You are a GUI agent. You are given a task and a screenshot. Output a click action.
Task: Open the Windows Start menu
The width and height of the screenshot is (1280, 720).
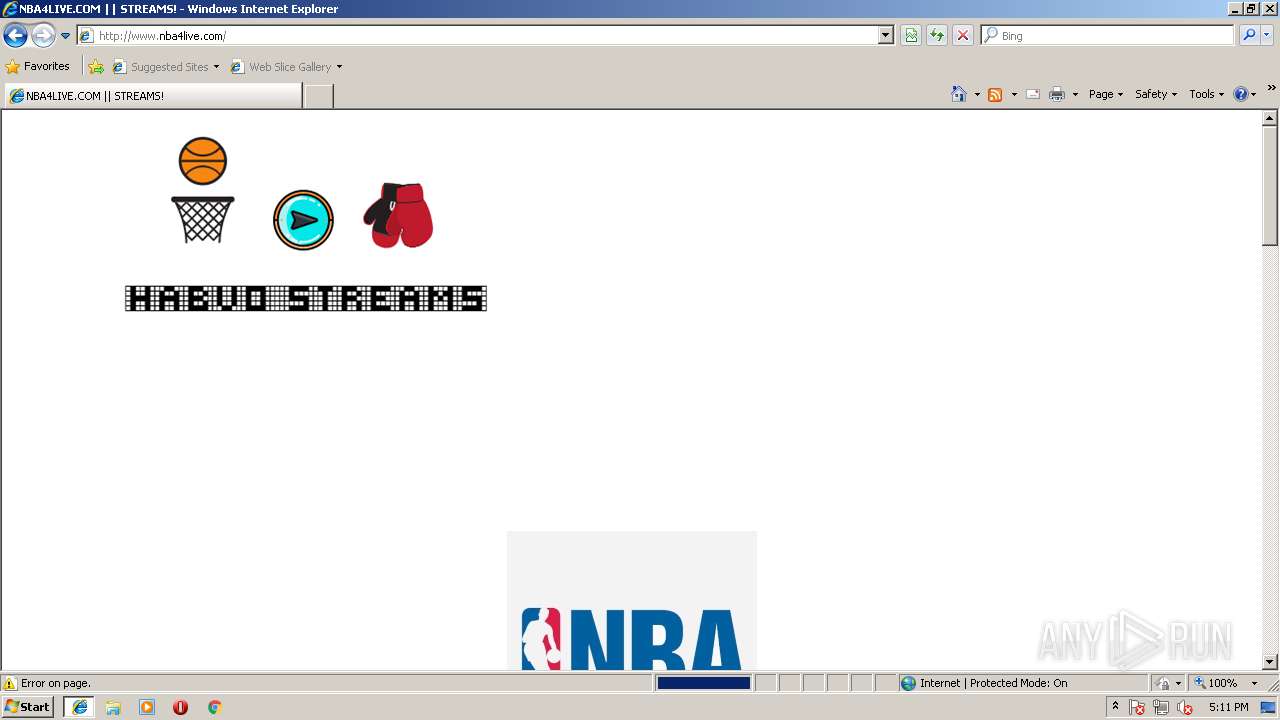tap(27, 707)
